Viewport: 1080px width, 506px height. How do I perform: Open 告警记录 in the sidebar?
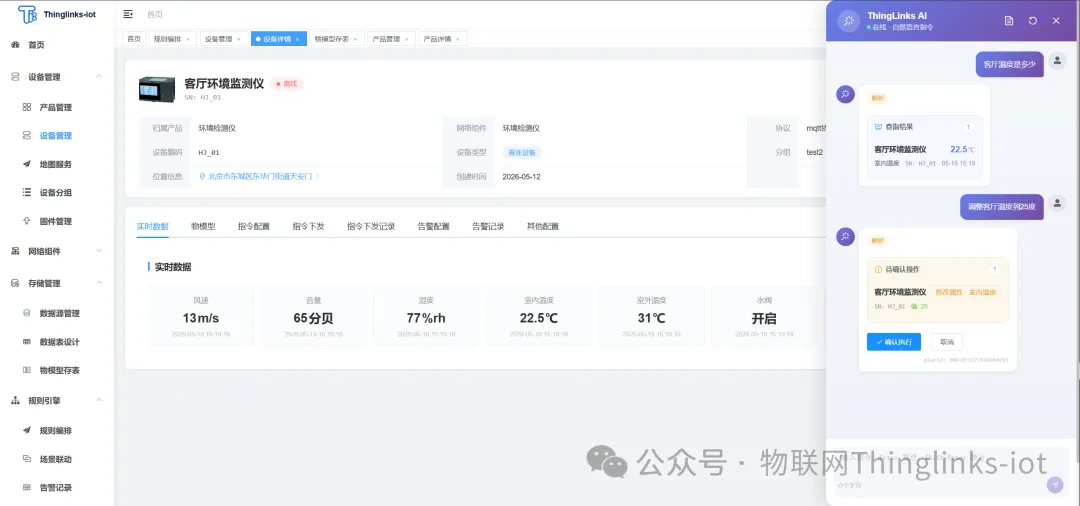pos(55,487)
